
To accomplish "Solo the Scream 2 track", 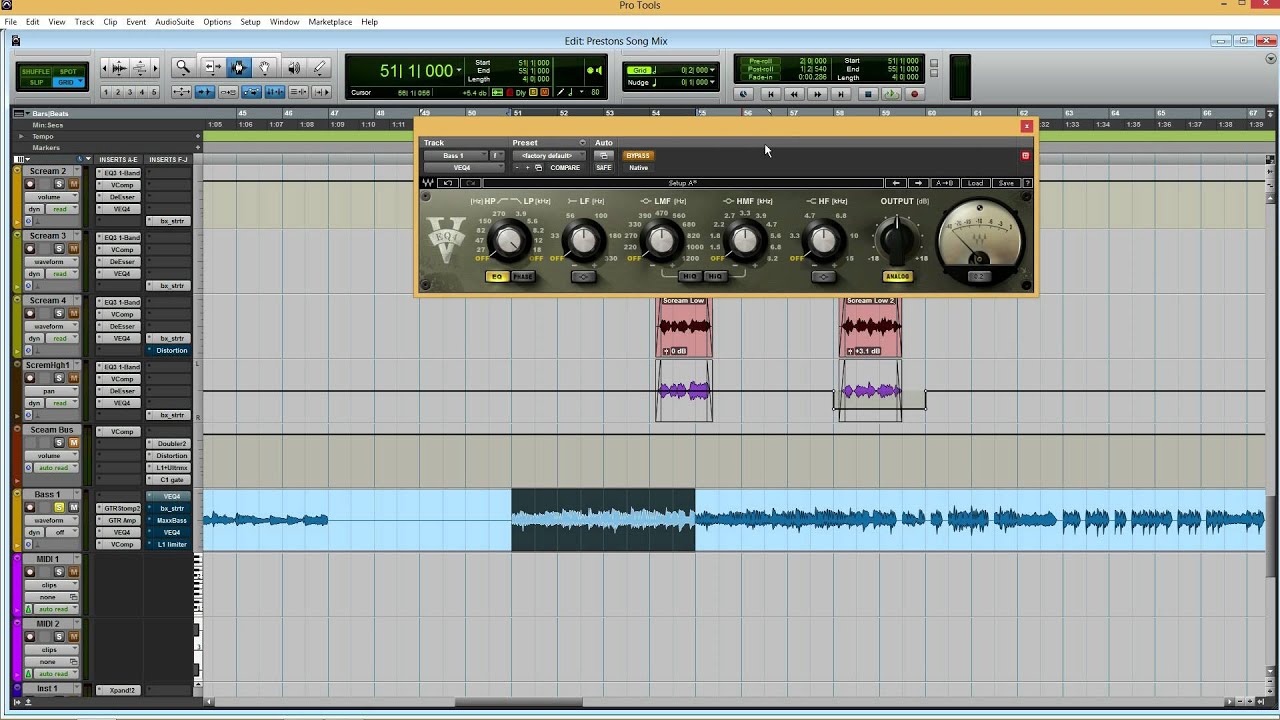I will coord(59,184).
